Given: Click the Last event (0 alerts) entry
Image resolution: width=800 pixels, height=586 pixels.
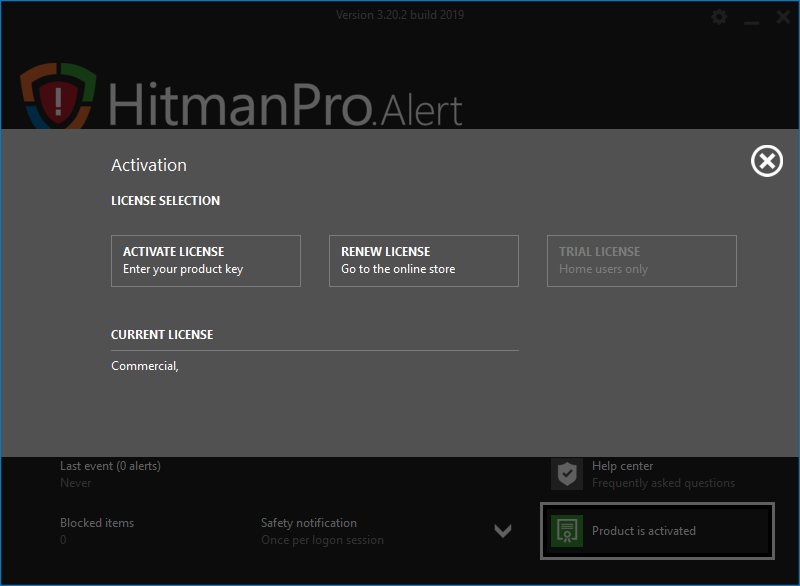Looking at the screenshot, I should pyautogui.click(x=110, y=474).
